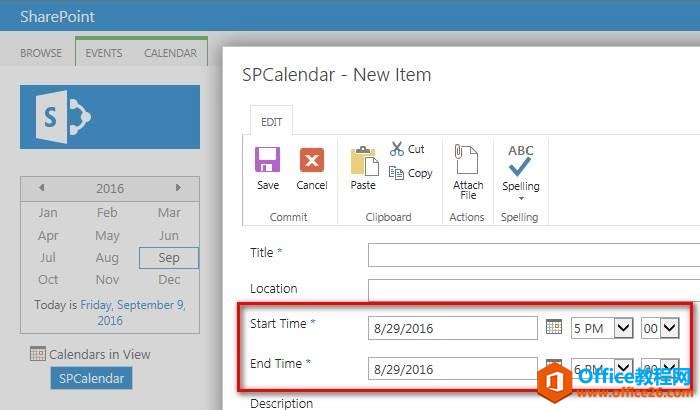Click the Calendars in View icon
700x410 pixels.
click(38, 354)
